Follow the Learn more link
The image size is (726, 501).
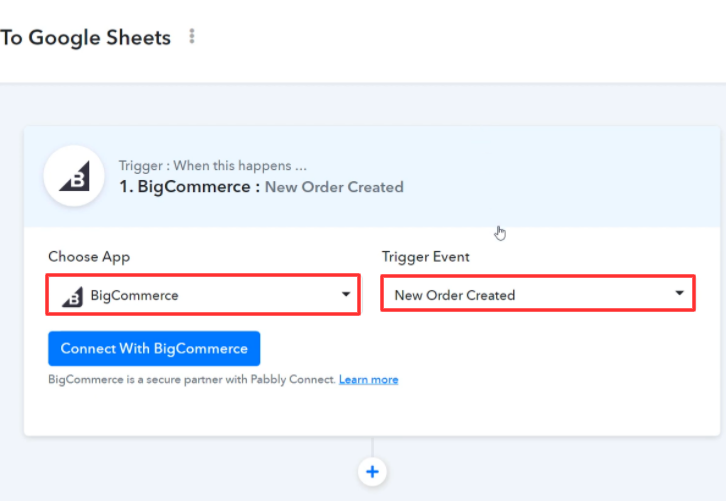tap(369, 380)
